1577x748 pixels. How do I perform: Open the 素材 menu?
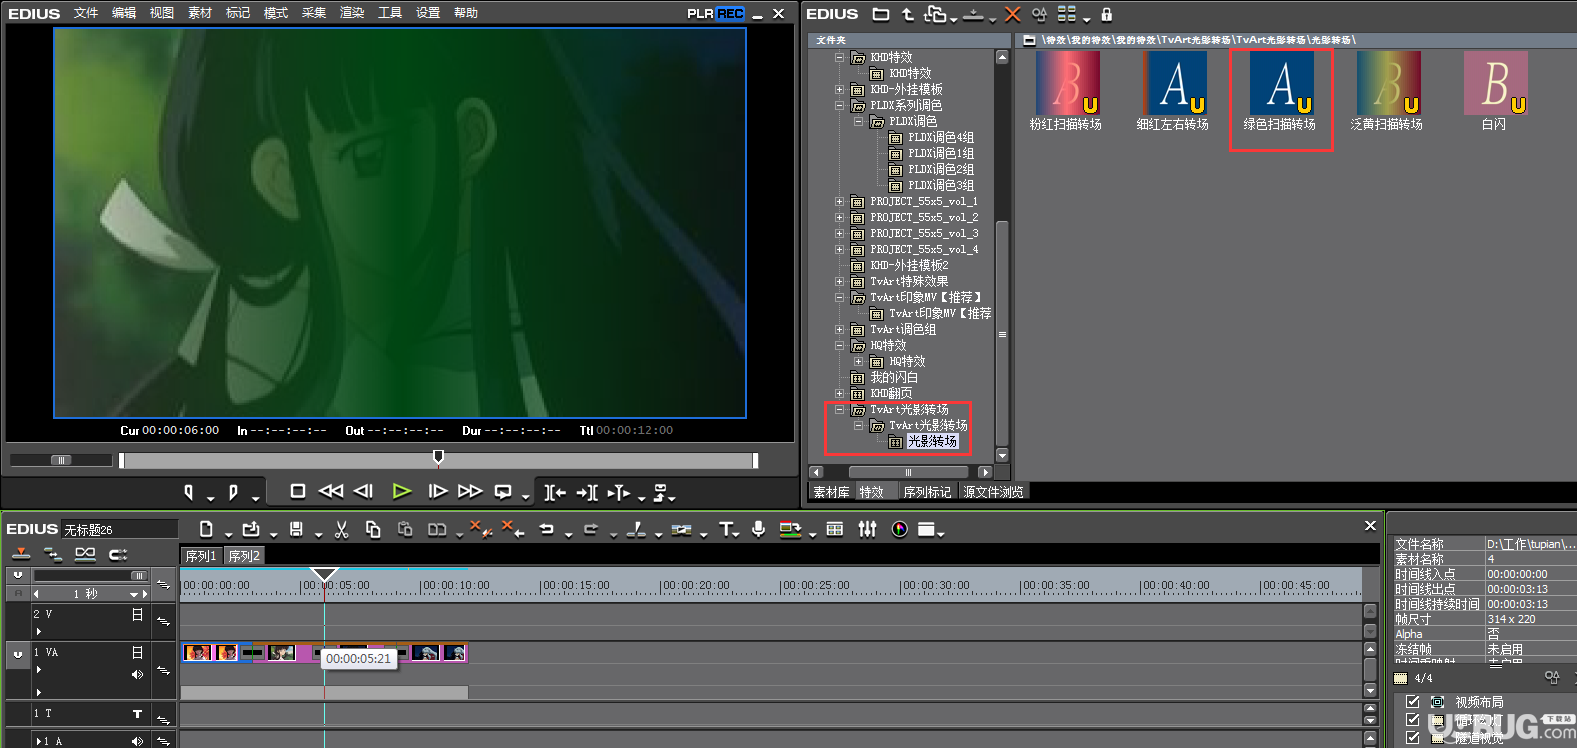tap(200, 13)
